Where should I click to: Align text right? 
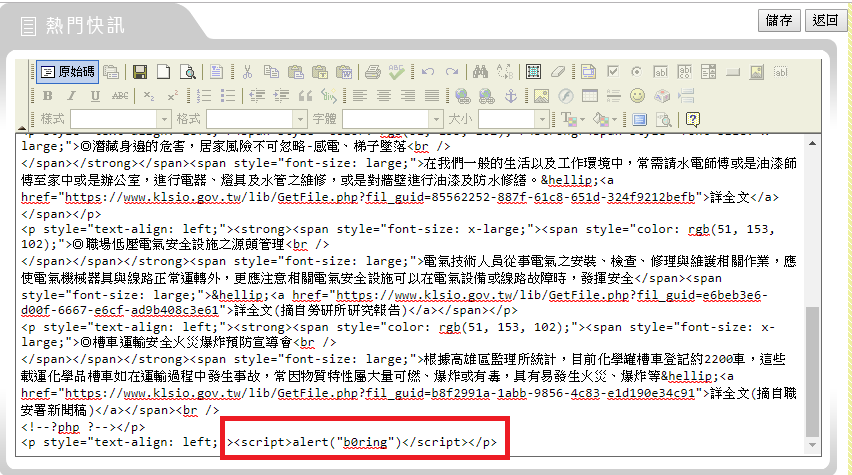coord(408,96)
